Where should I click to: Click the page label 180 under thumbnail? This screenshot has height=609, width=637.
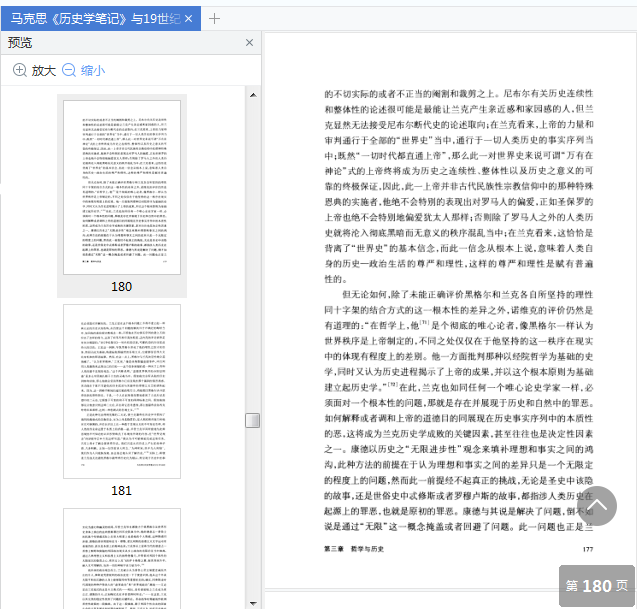click(121, 287)
